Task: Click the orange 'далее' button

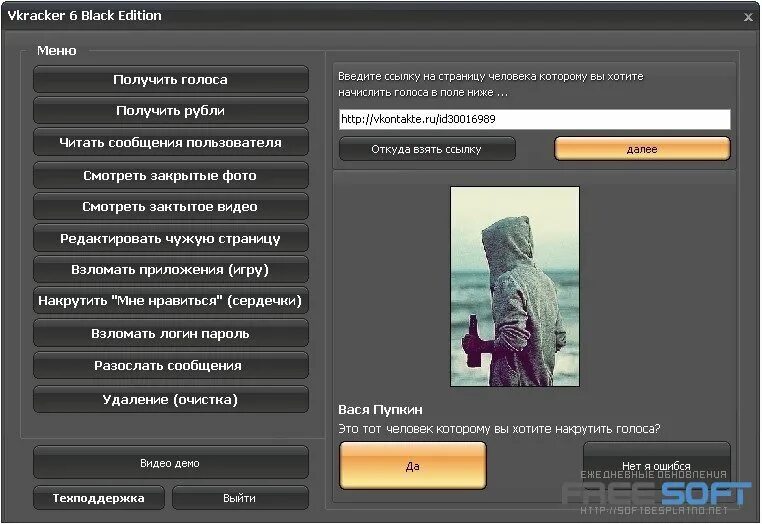Action: [x=642, y=149]
